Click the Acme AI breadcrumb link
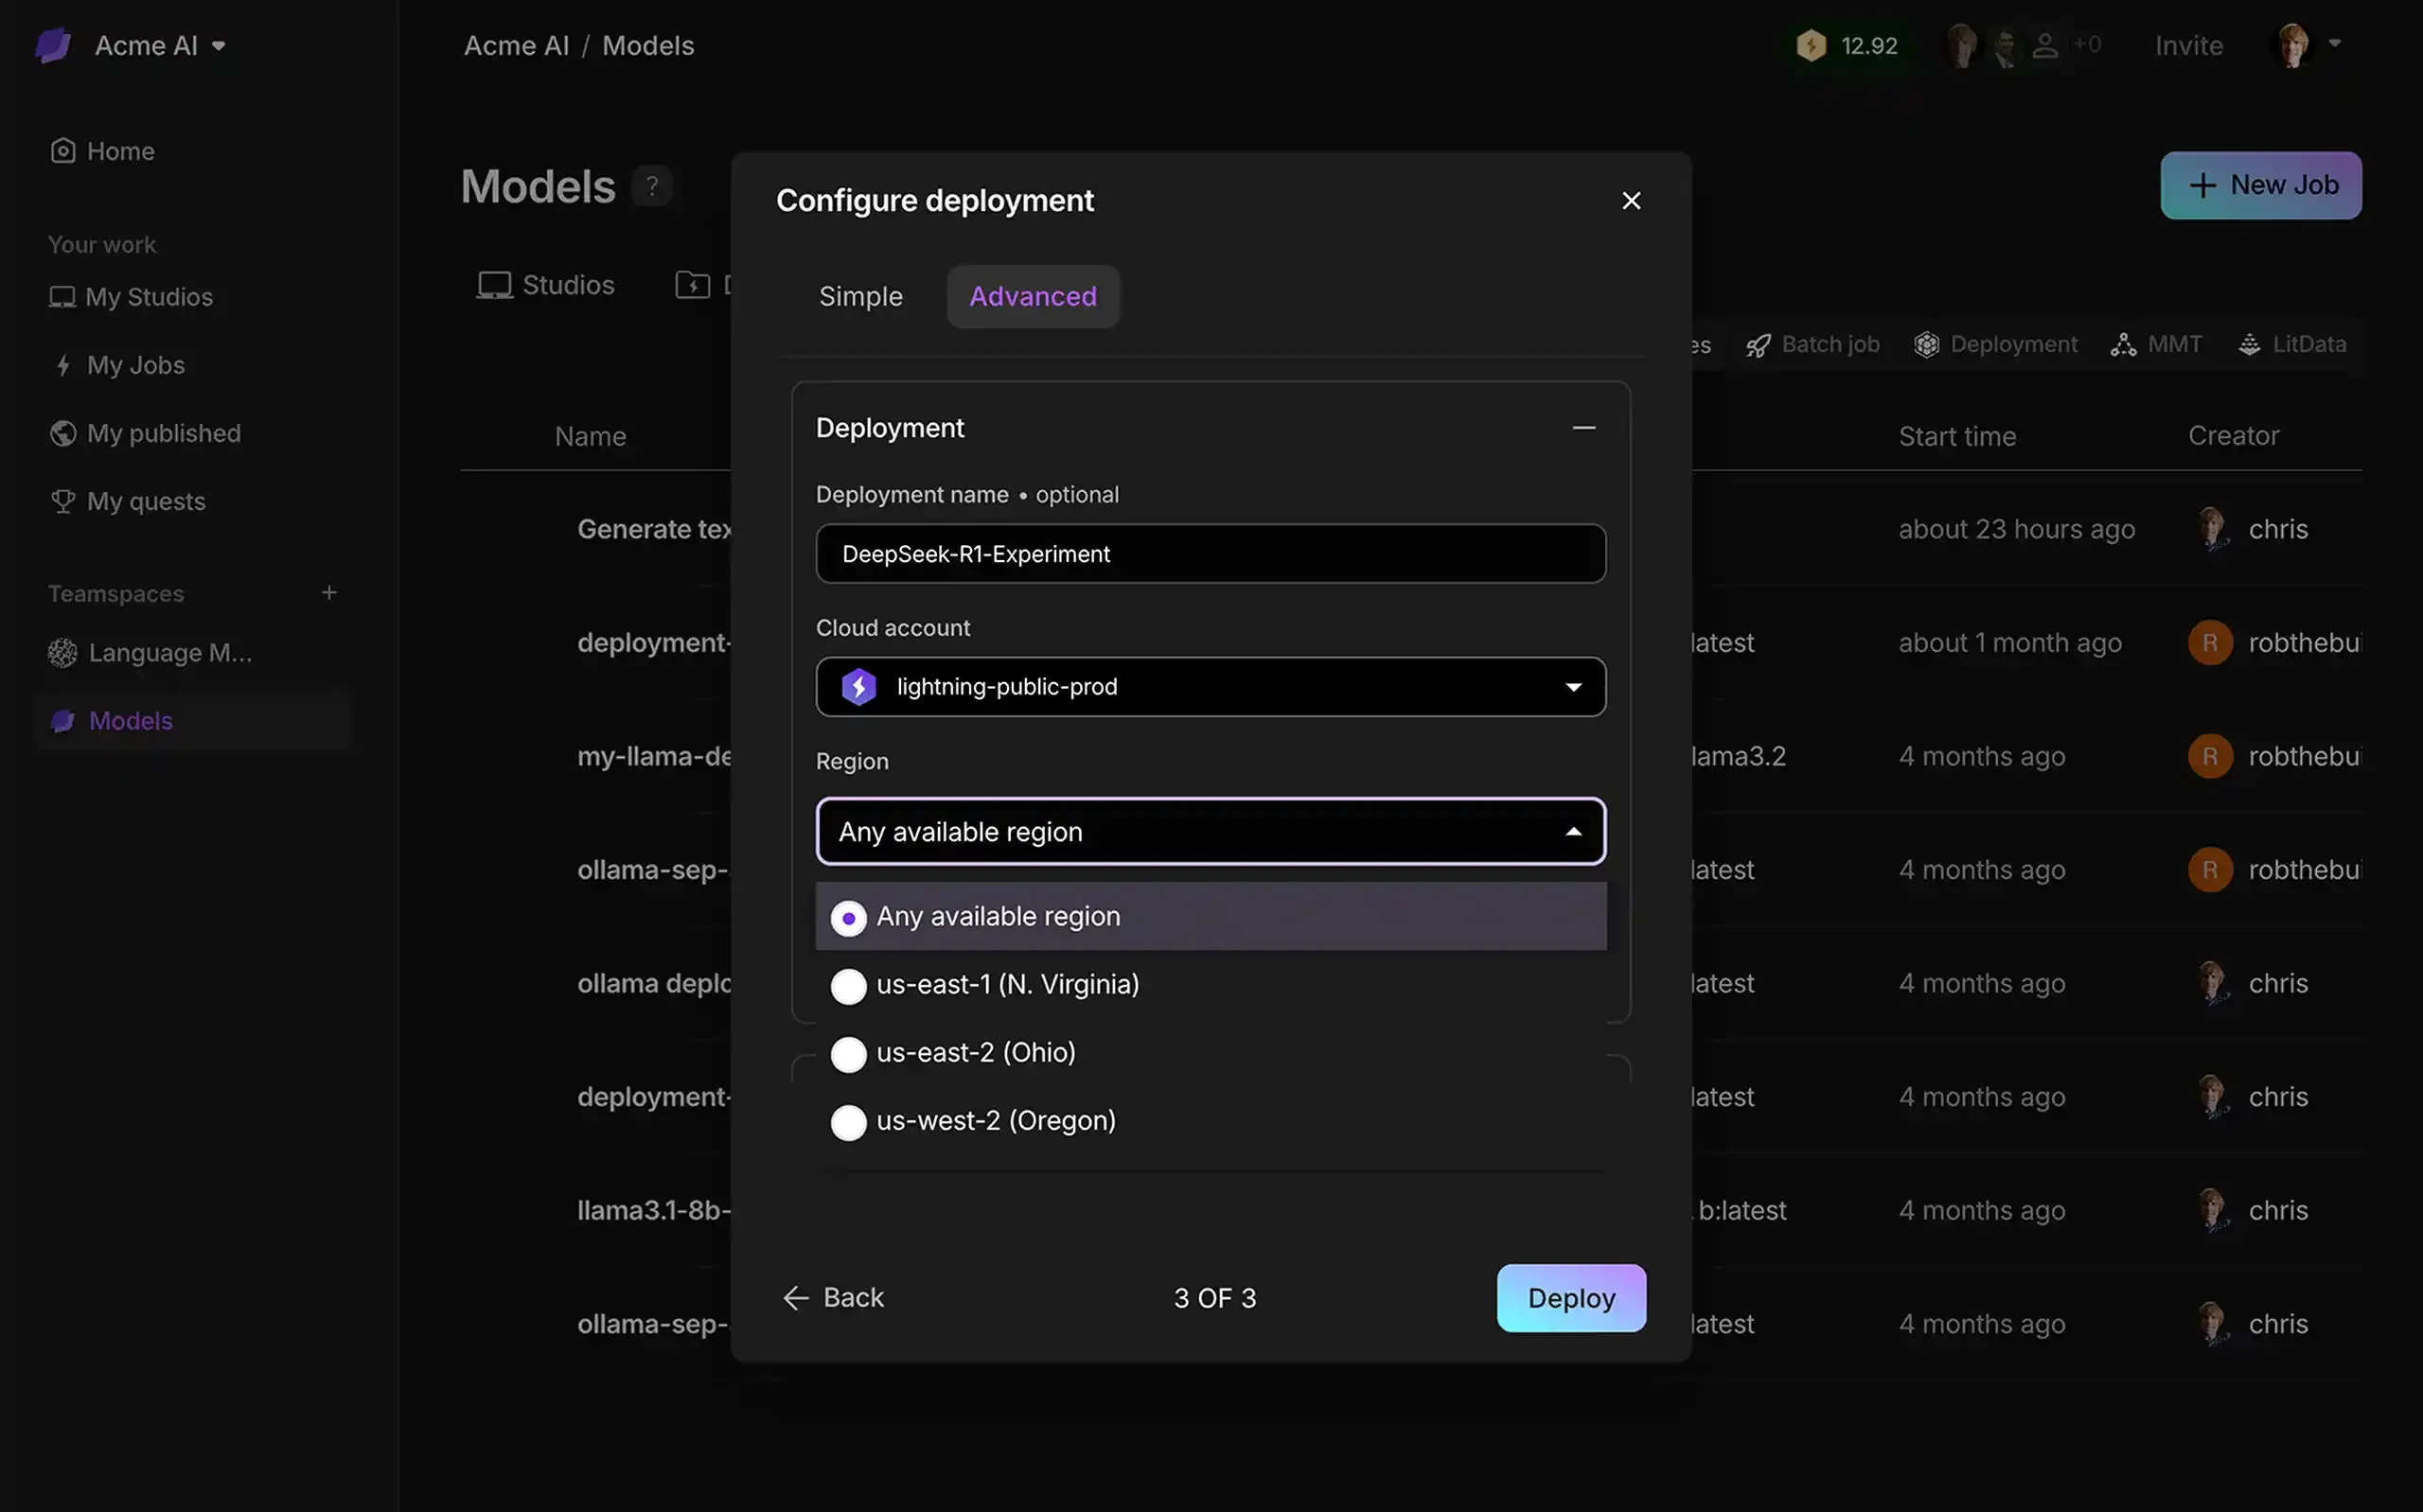Screen dimensions: 2423x1512 tap(516, 46)
